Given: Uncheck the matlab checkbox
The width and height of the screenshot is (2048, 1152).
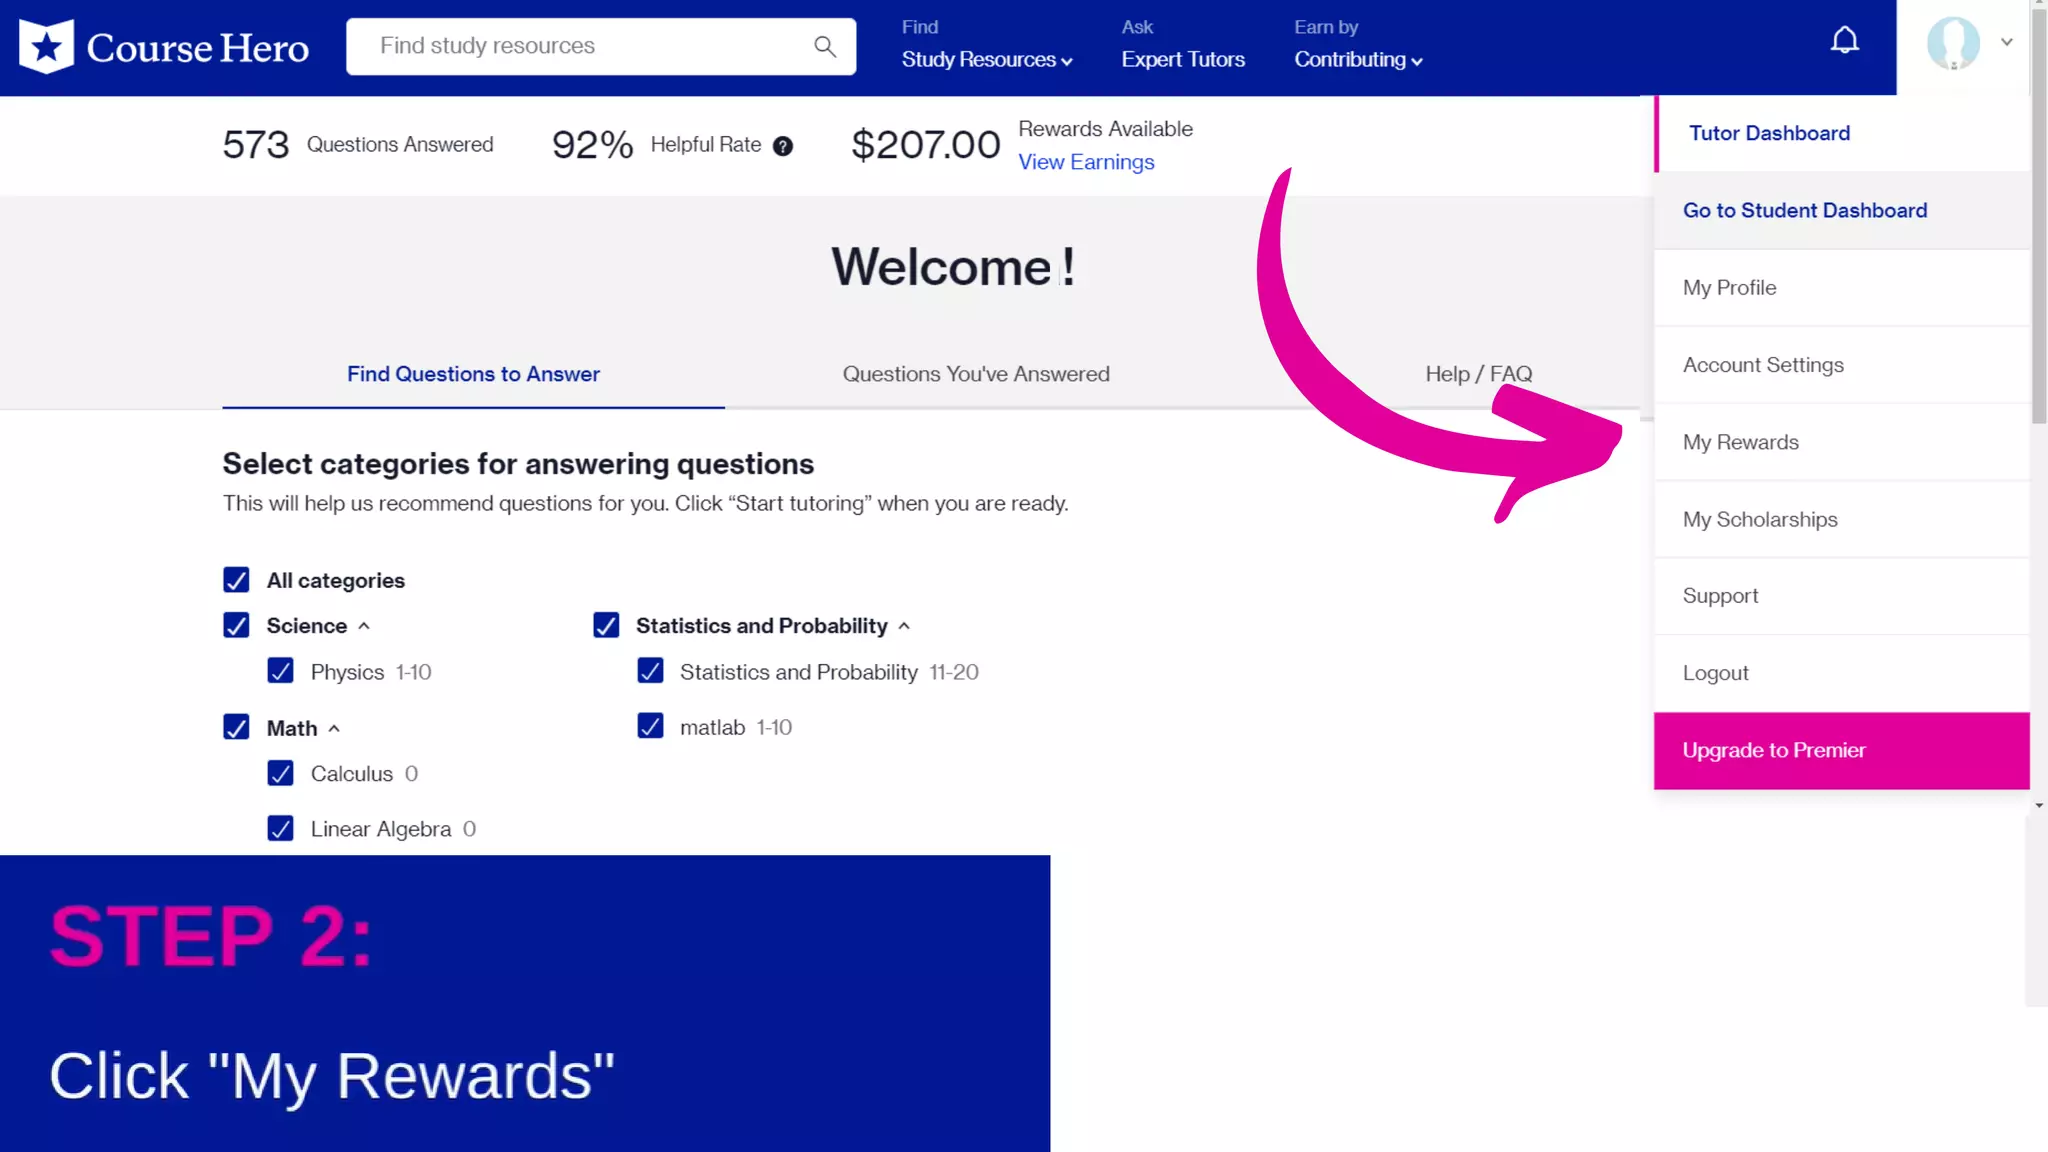Looking at the screenshot, I should pos(650,726).
